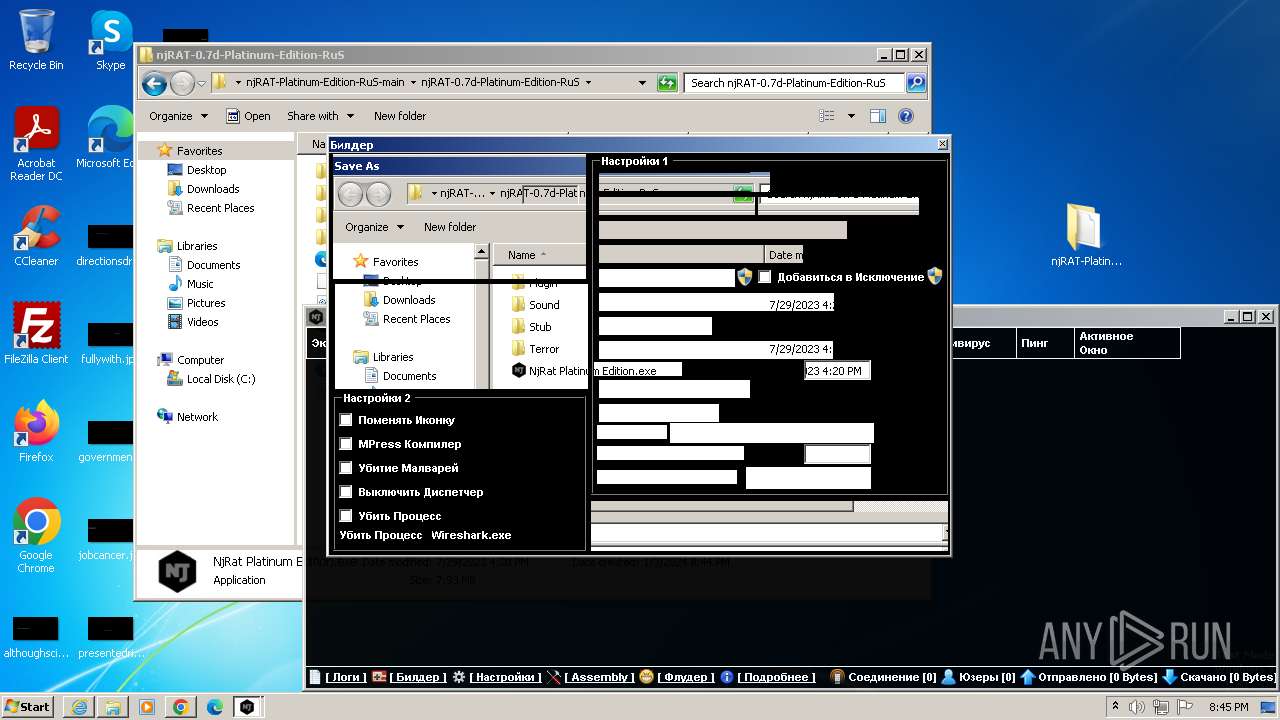The height and width of the screenshot is (720, 1280).
Task: Click the Windows Start button
Action: click(x=28, y=707)
